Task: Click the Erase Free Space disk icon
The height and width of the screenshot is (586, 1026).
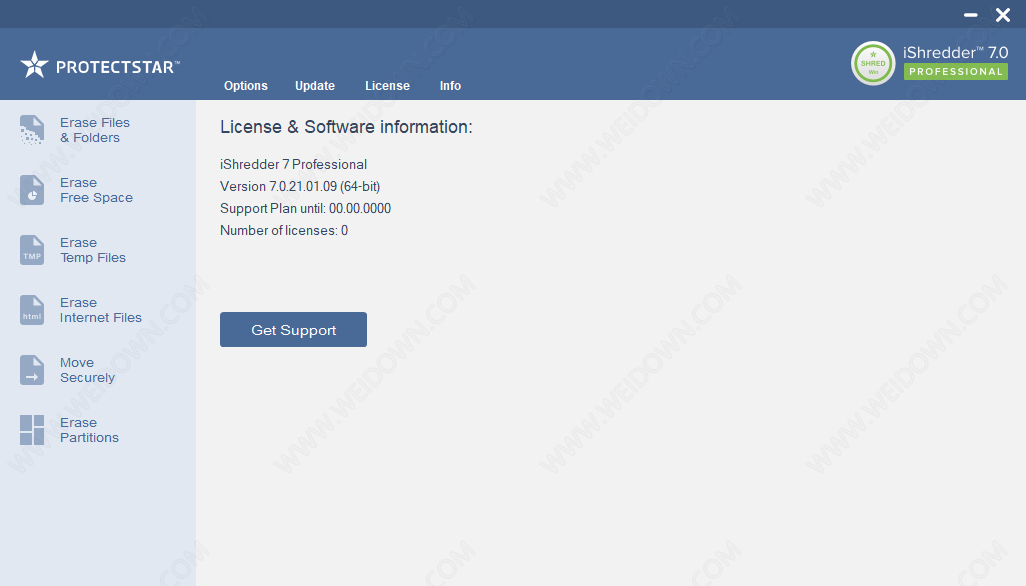Action: [32, 190]
